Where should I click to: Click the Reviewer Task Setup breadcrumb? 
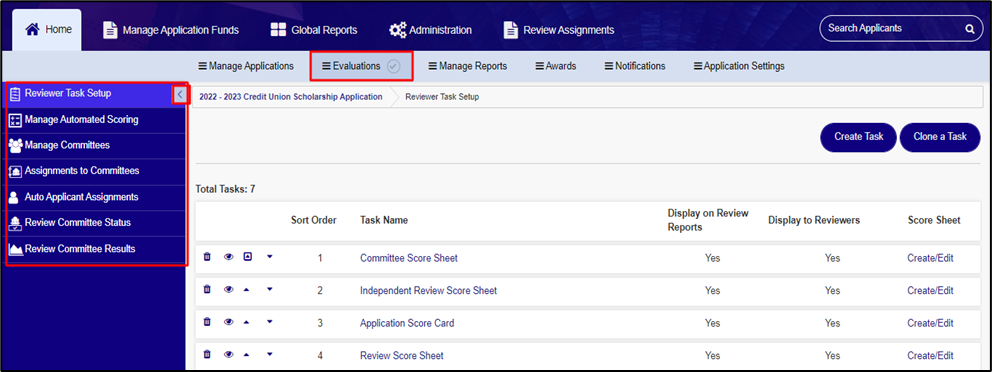click(x=442, y=97)
